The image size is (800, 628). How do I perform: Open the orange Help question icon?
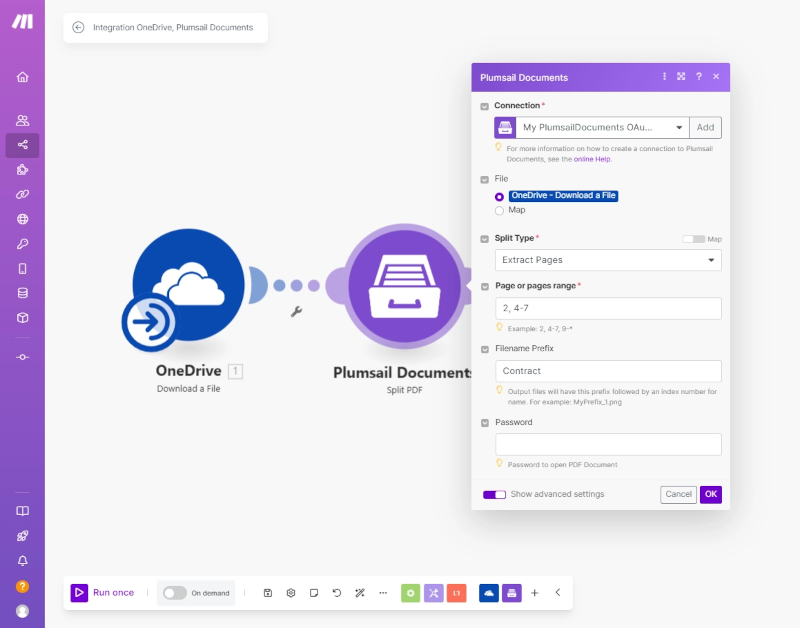click(x=22, y=587)
